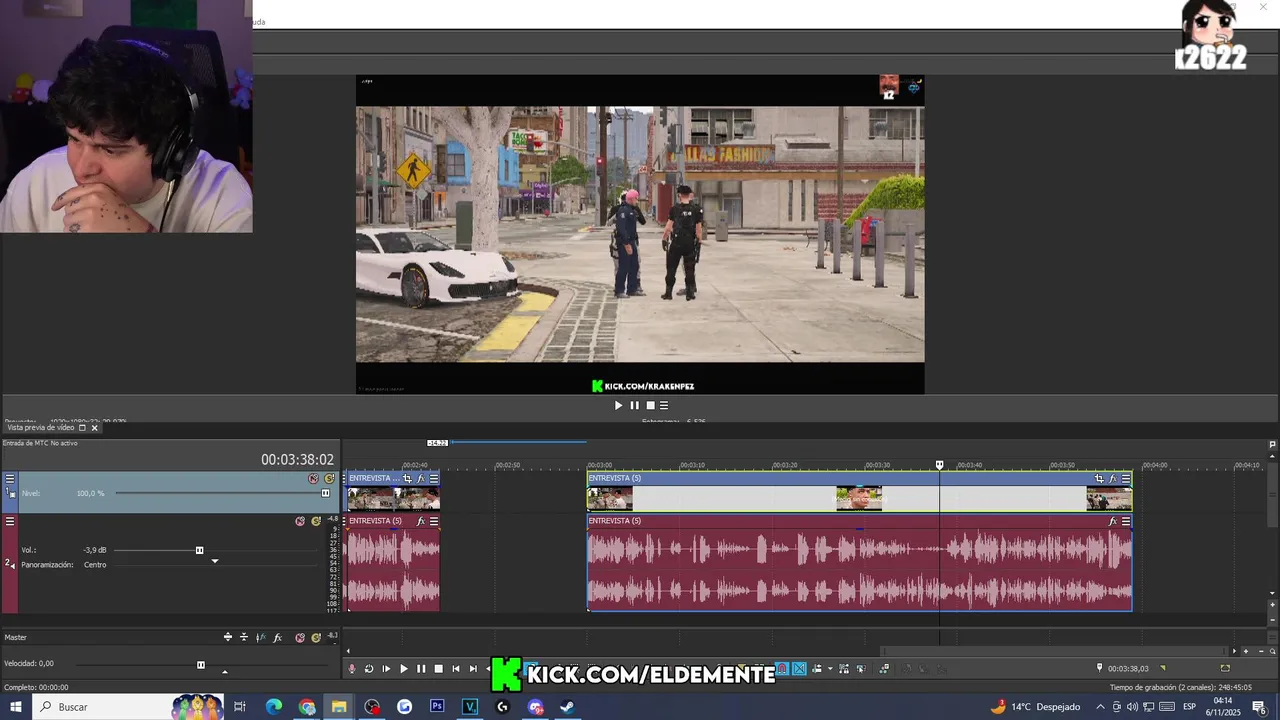The width and height of the screenshot is (1280, 720).
Task: Open event FX on first audio clip
Action: pos(421,521)
